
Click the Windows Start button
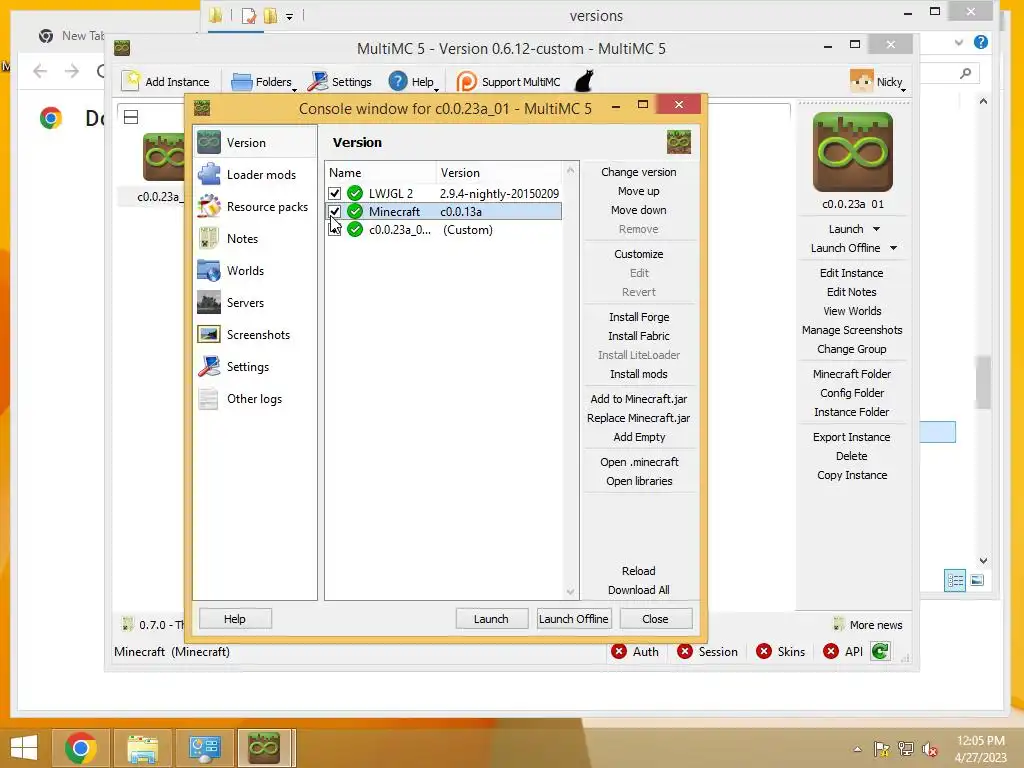[24, 748]
